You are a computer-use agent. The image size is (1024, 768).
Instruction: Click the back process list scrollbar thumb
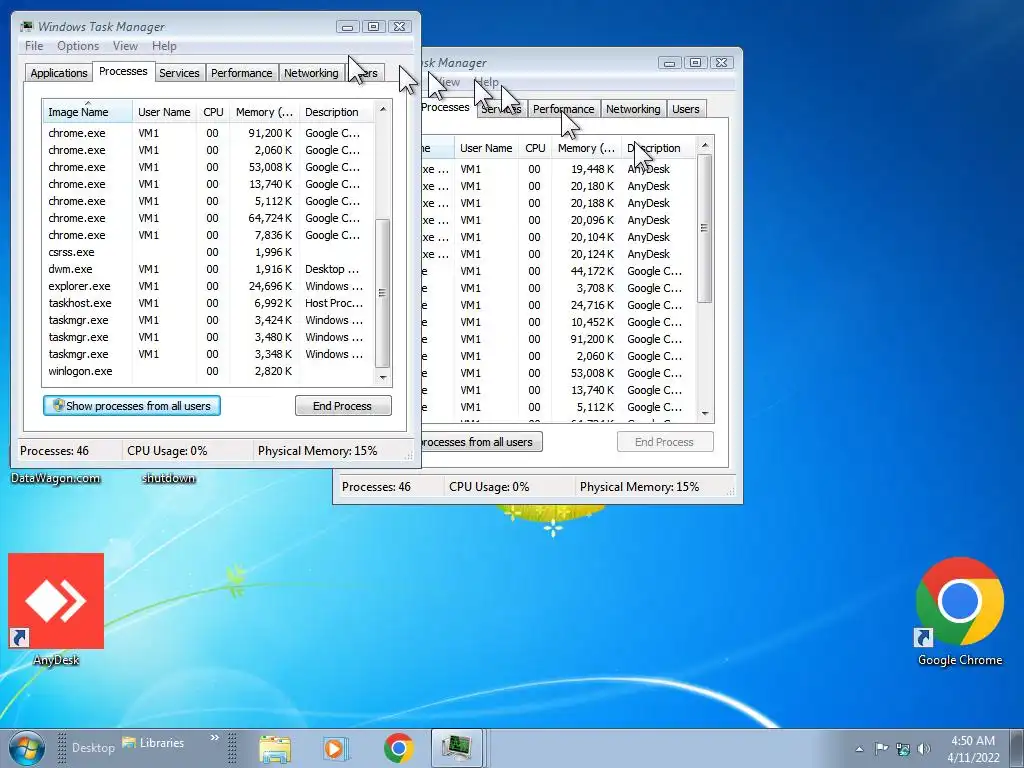coord(705,228)
